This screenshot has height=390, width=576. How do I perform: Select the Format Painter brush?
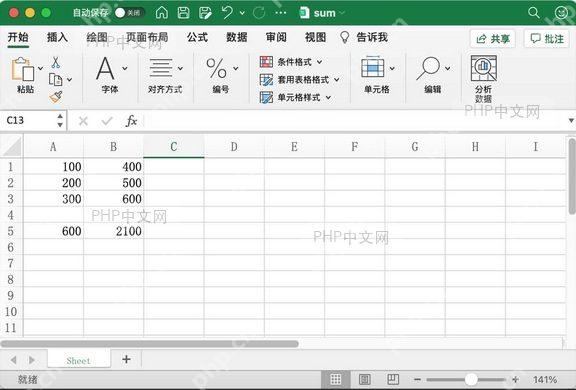tap(56, 97)
